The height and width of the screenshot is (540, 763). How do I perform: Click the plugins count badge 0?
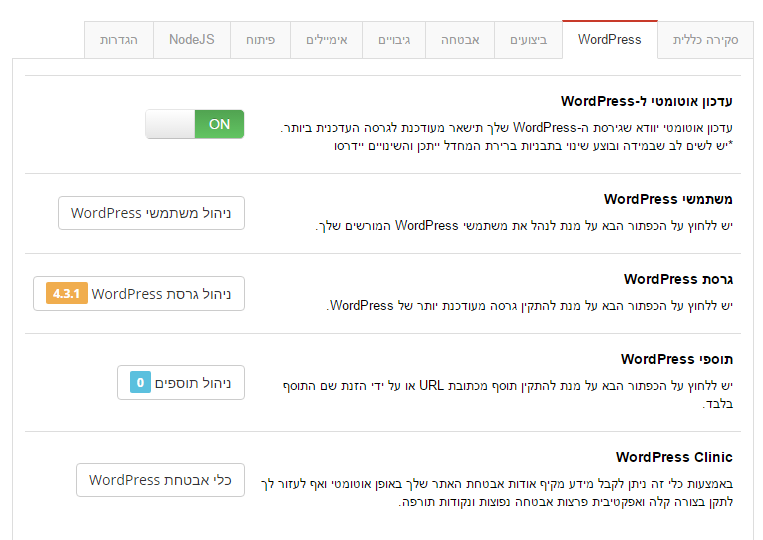[140, 382]
